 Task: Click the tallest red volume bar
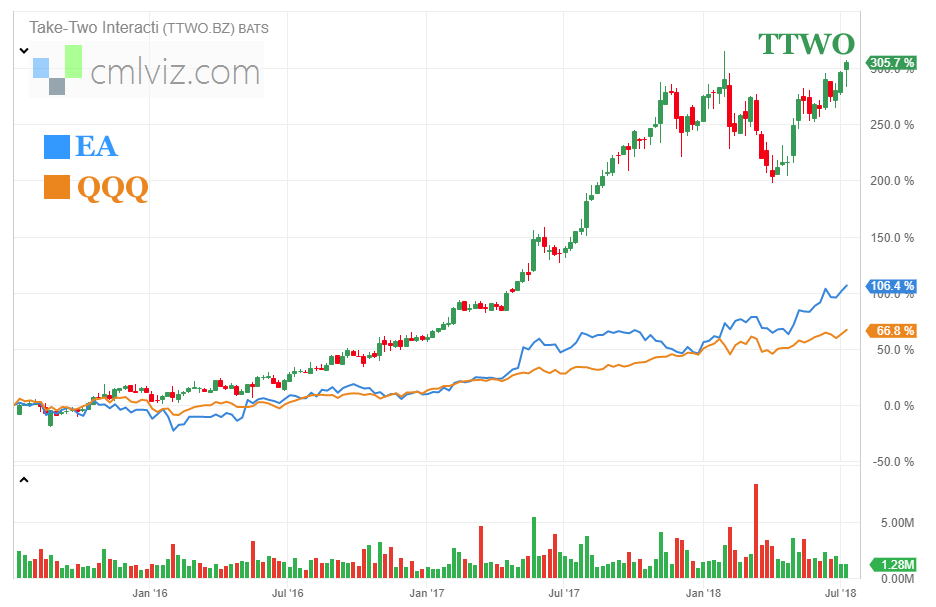756,531
